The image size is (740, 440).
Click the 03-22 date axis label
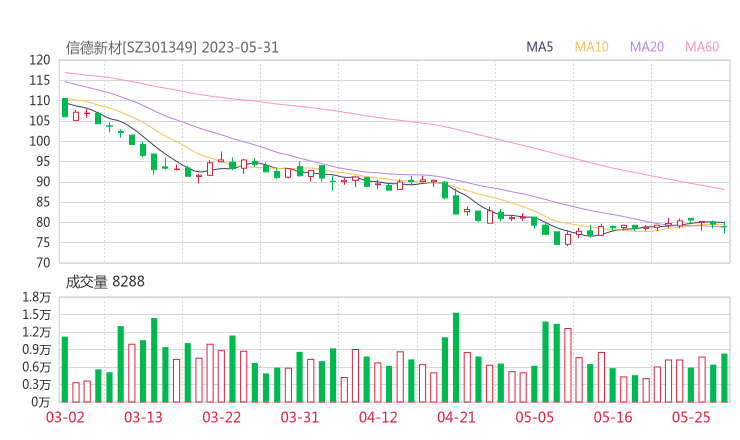(221, 417)
